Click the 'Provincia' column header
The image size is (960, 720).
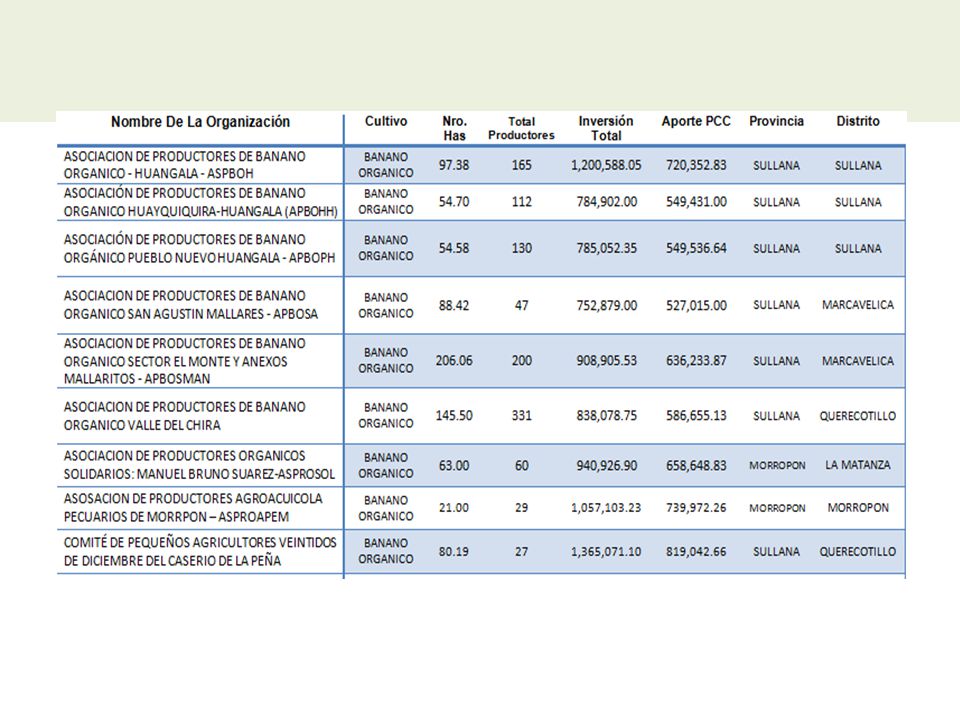(776, 121)
